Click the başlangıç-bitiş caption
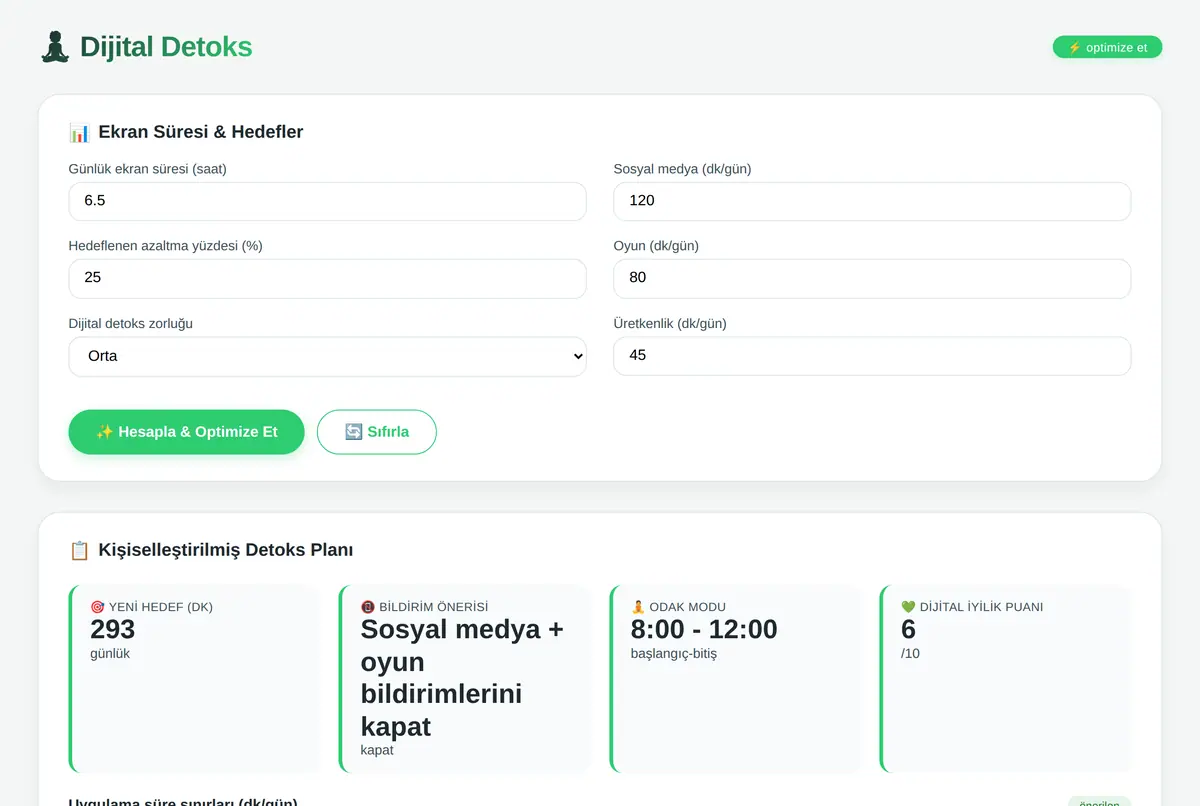Screen dimensions: 1200x806 pos(674,654)
